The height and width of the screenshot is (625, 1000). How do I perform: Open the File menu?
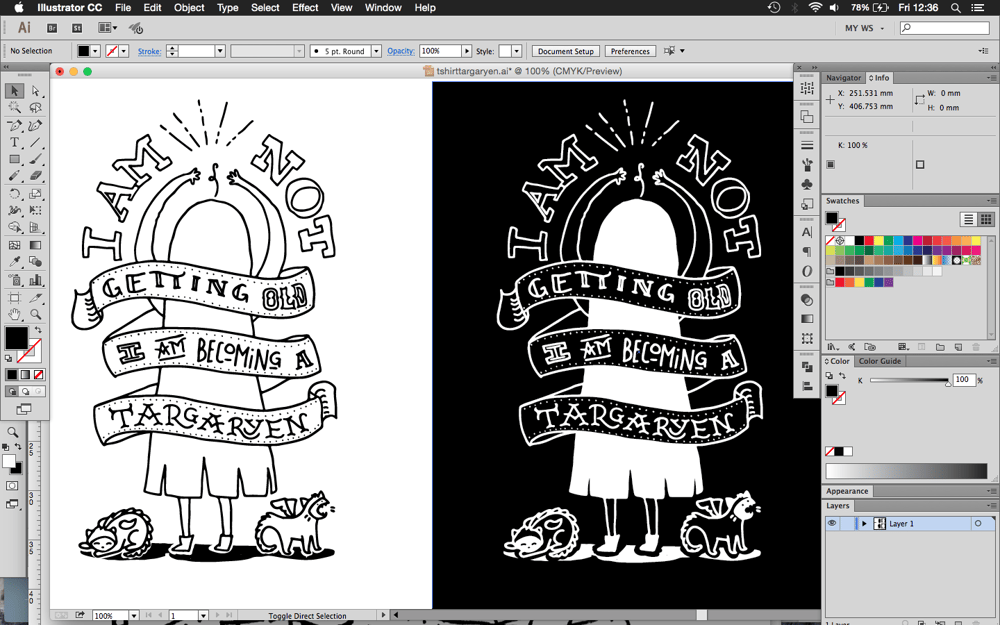coord(123,8)
